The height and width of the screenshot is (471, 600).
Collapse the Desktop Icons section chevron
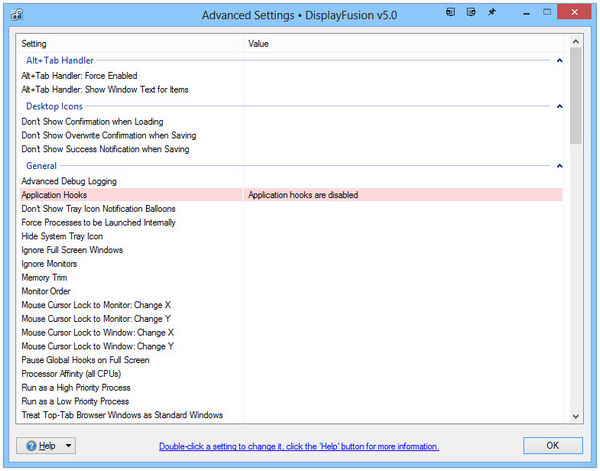click(x=559, y=106)
